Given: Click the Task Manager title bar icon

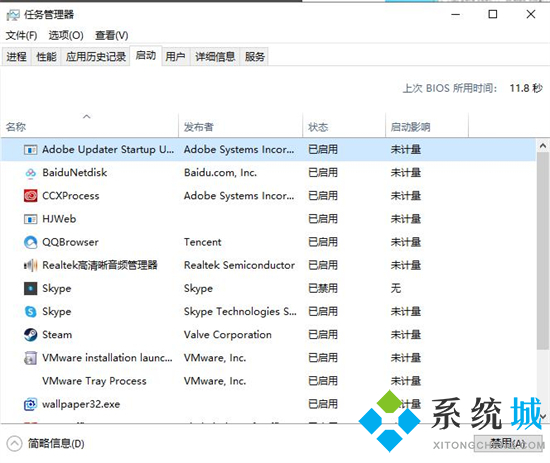Looking at the screenshot, I should [13, 15].
